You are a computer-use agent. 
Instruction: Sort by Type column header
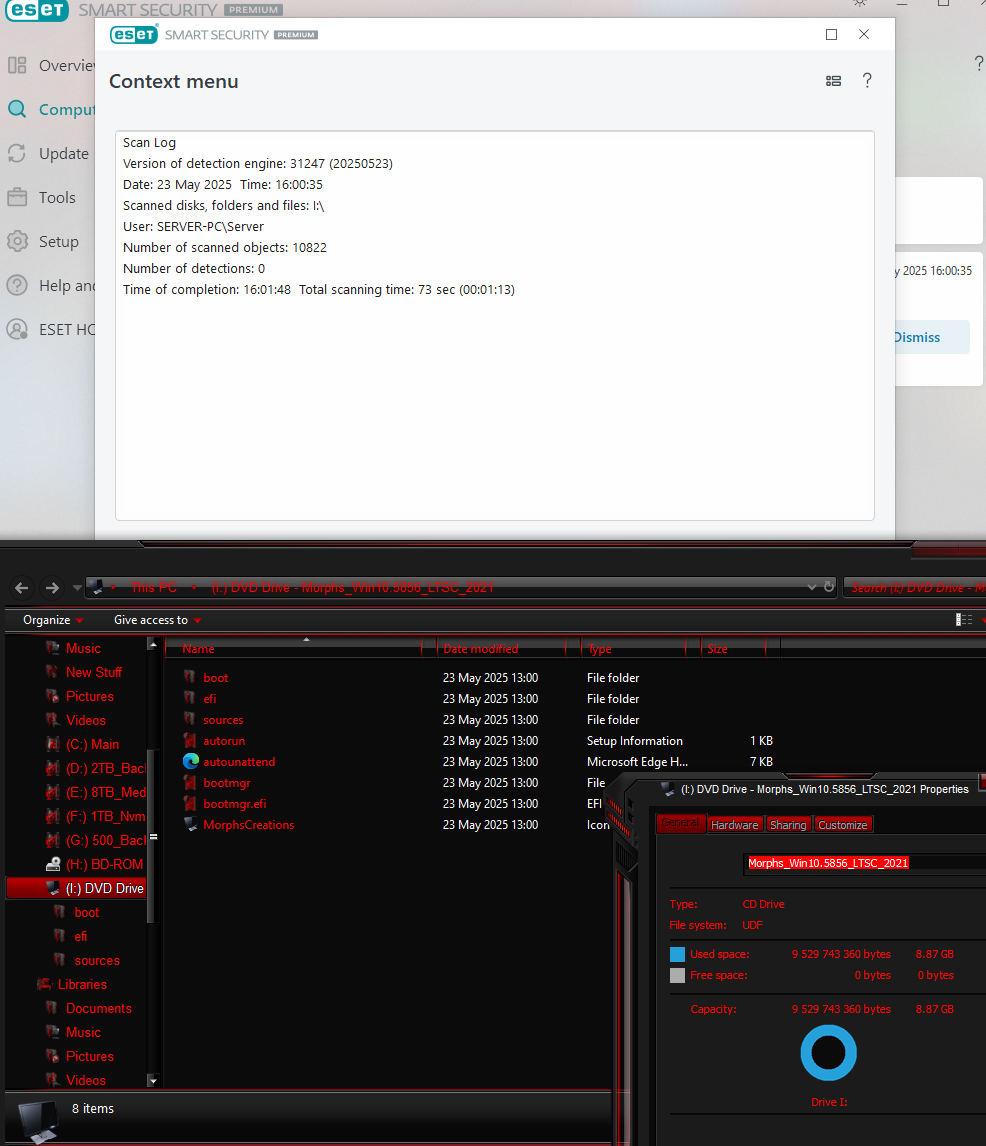(x=634, y=648)
